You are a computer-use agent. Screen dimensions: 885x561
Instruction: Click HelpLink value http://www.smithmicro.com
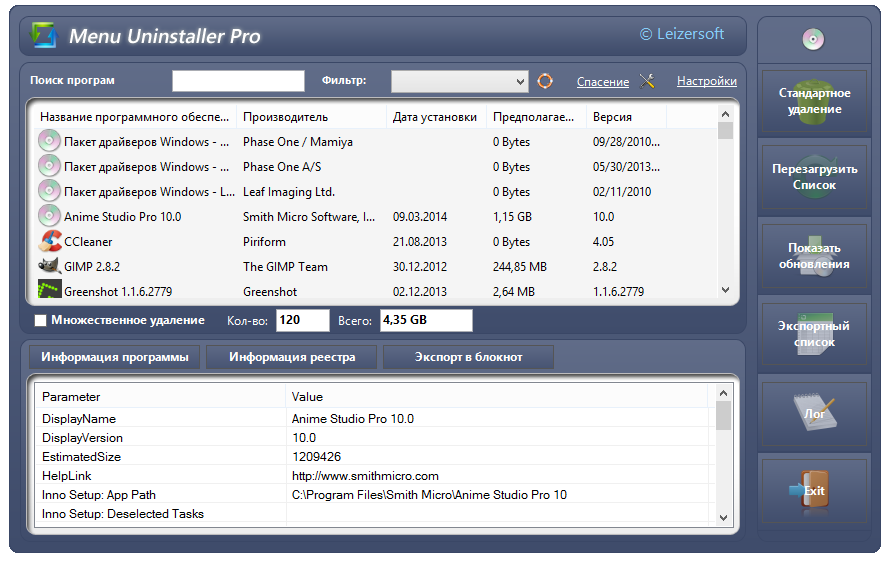365,476
